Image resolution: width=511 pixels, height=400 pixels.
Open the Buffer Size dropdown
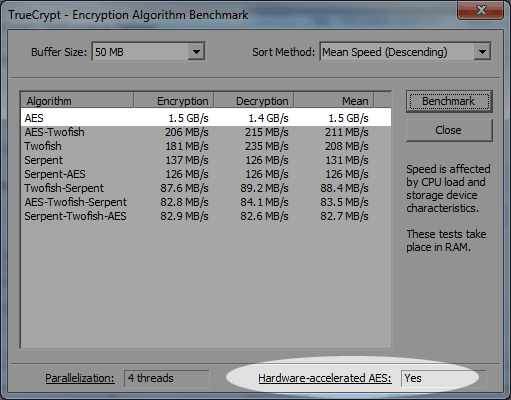pyautogui.click(x=148, y=52)
